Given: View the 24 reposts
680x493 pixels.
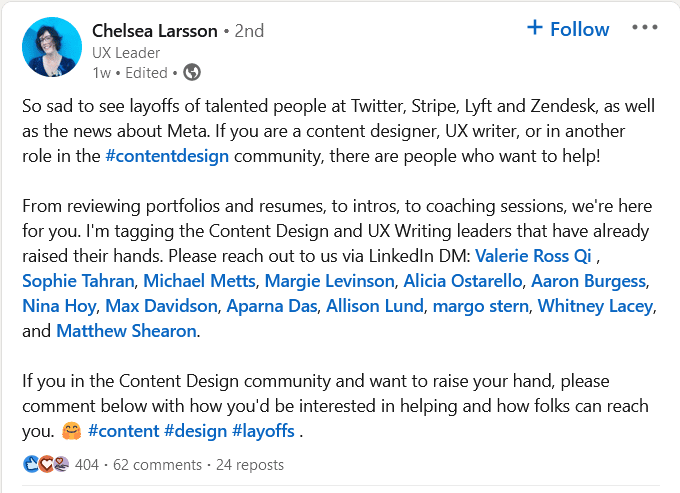Looking at the screenshot, I should pyautogui.click(x=250, y=465).
